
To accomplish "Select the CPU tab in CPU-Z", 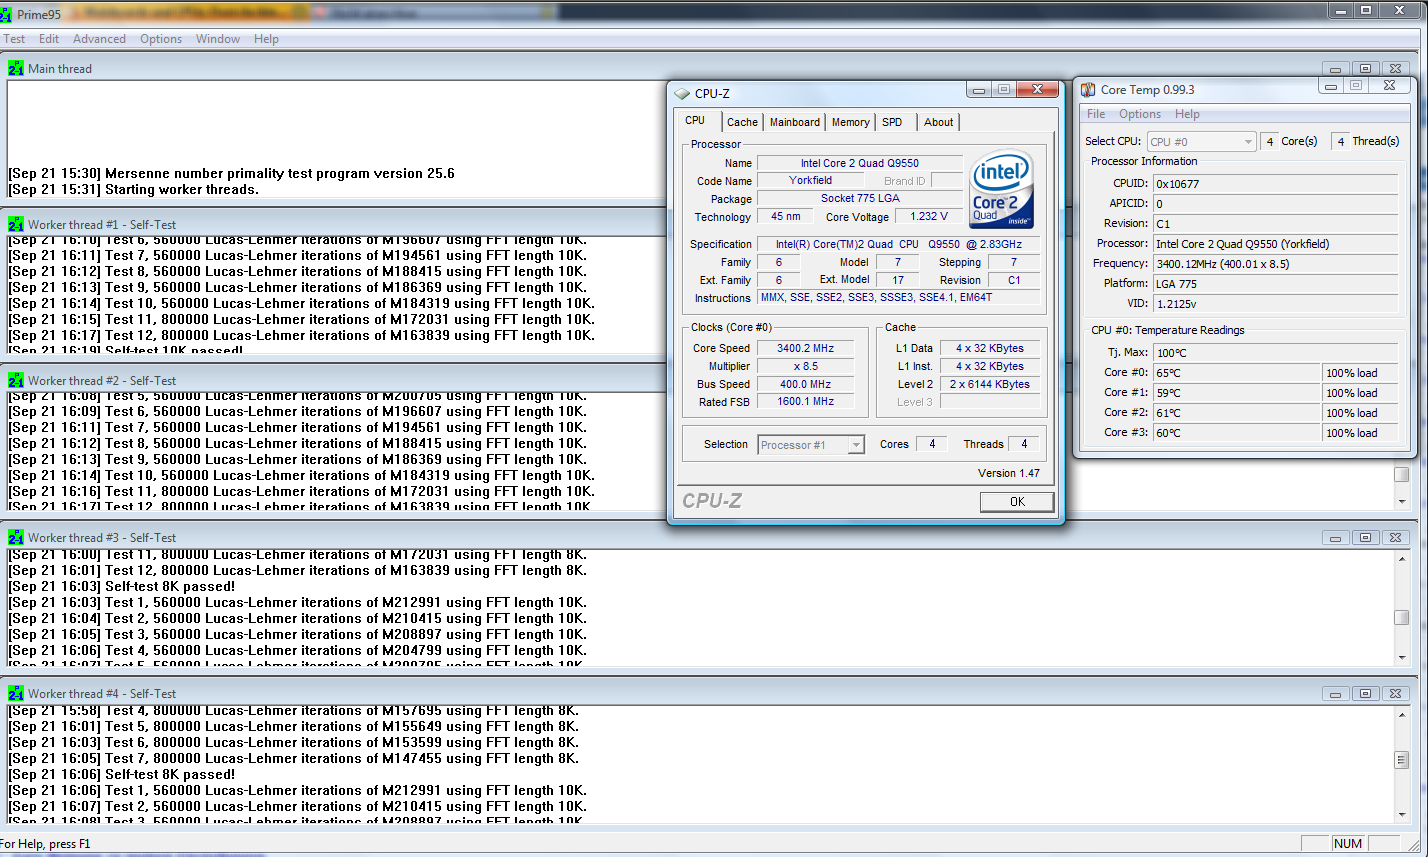I will pos(695,120).
